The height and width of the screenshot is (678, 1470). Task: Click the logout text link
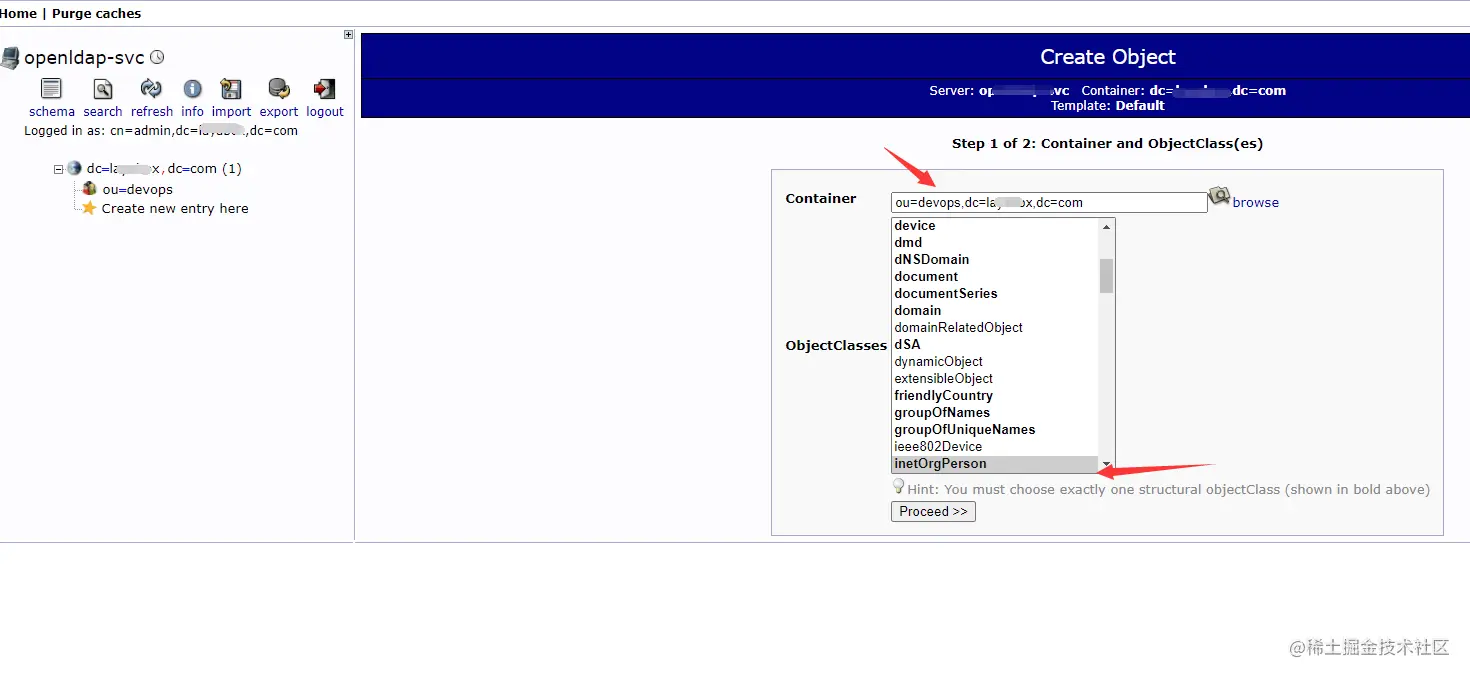[325, 112]
